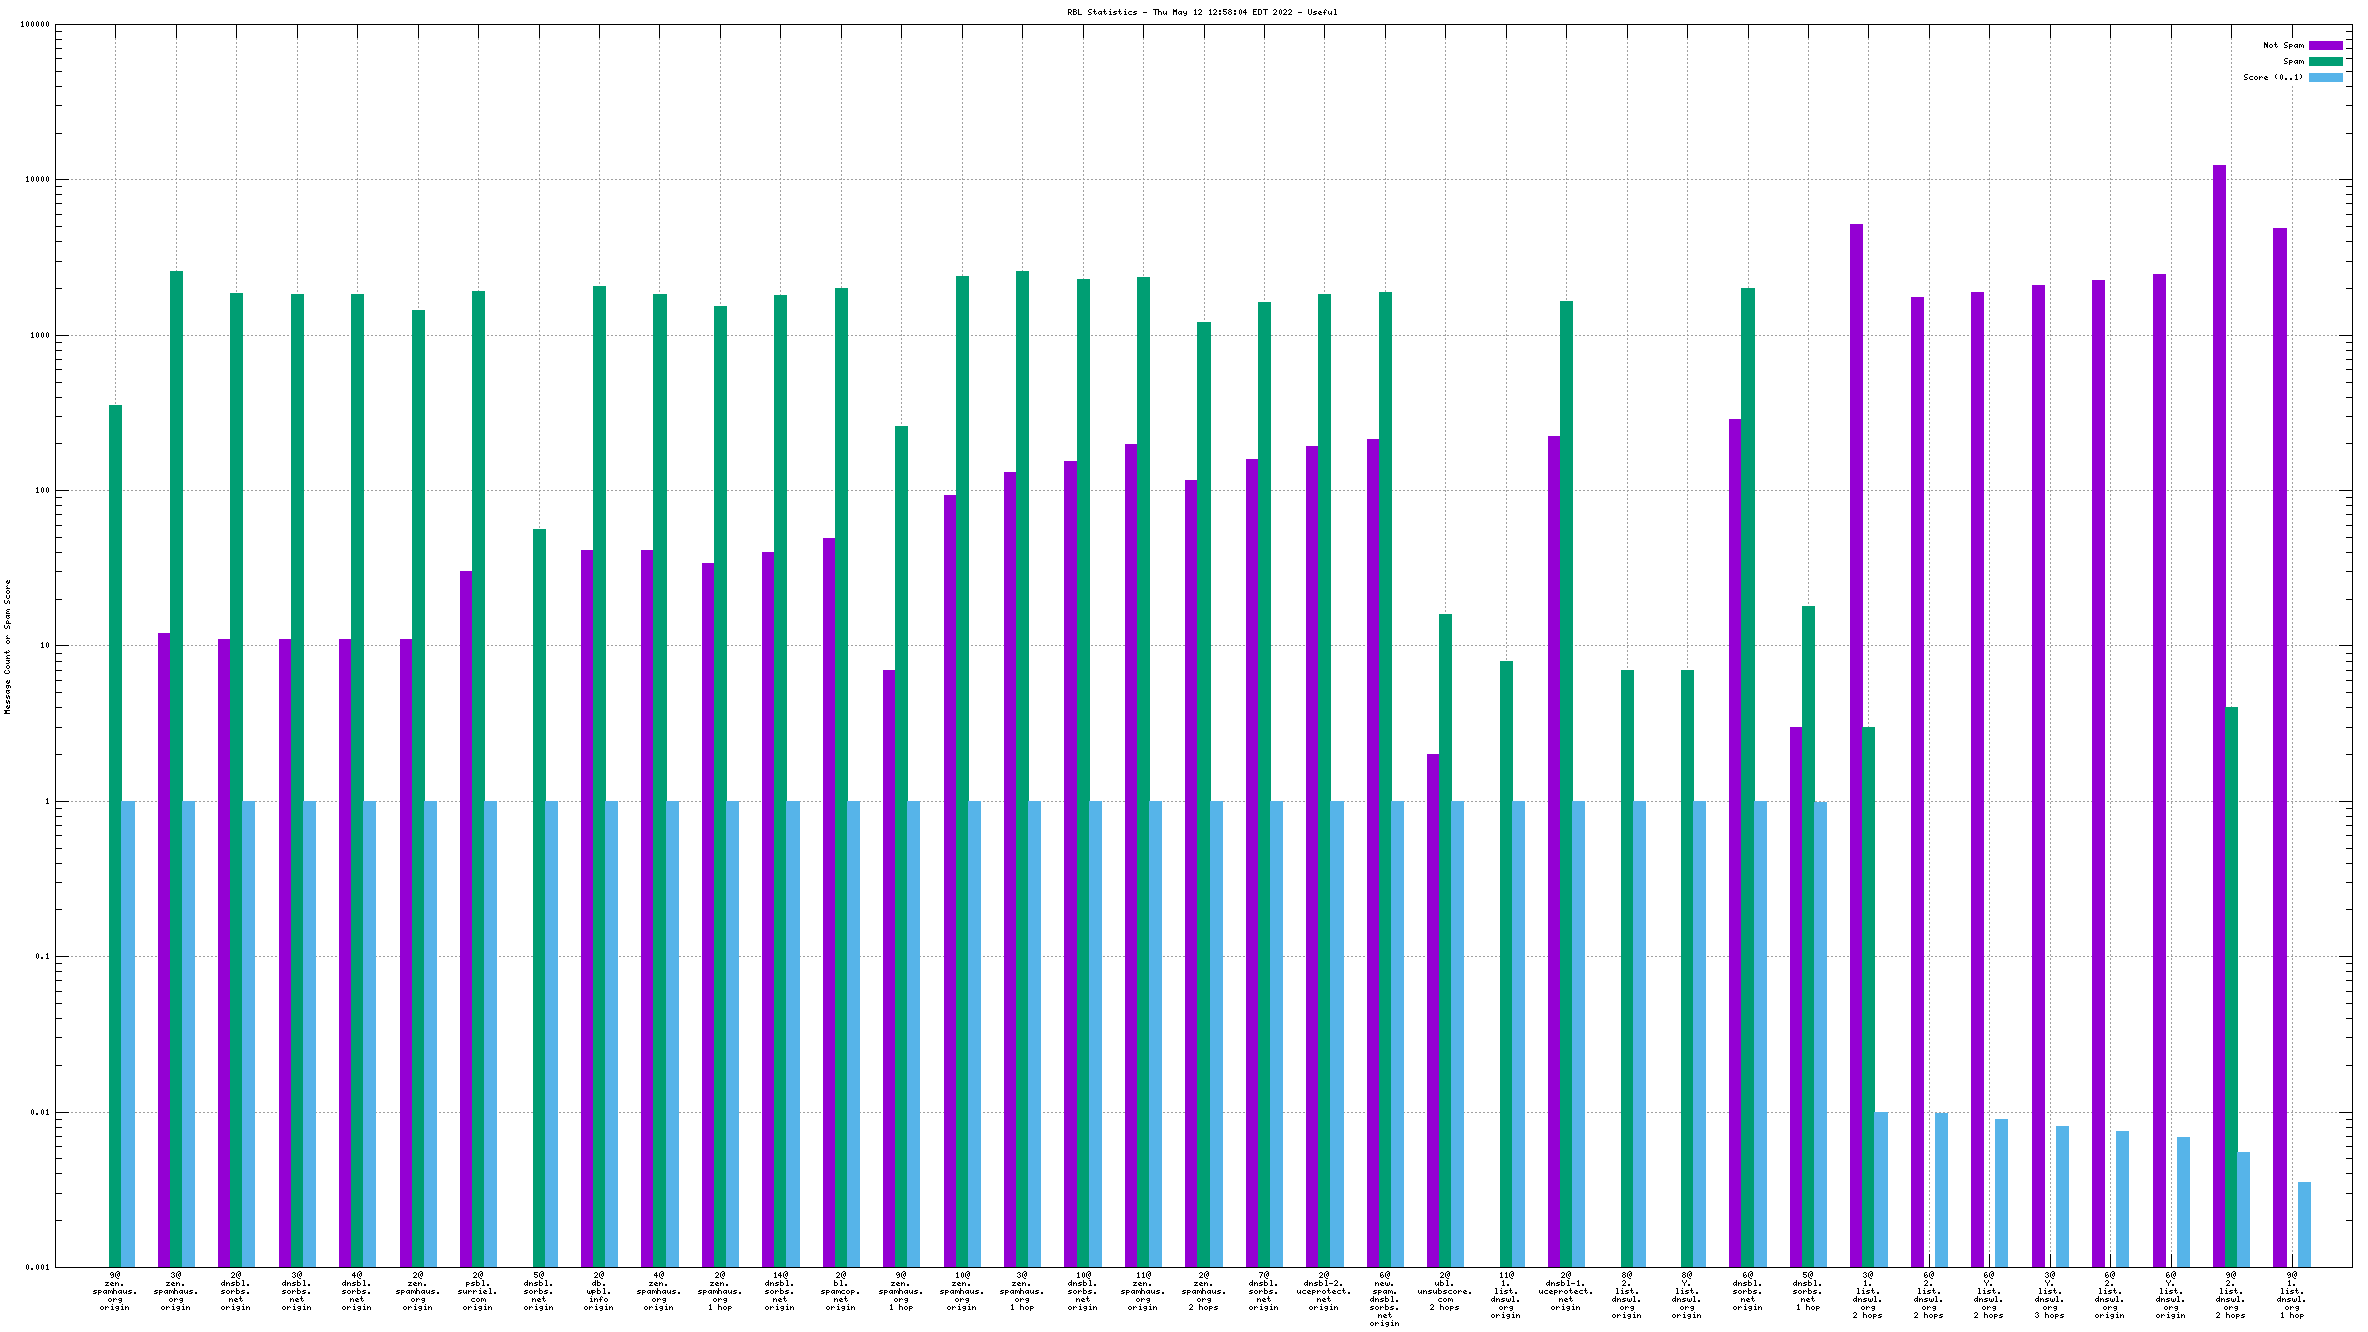Click the dnsbl-2.uceprotect.net origin label

coord(1324,1291)
